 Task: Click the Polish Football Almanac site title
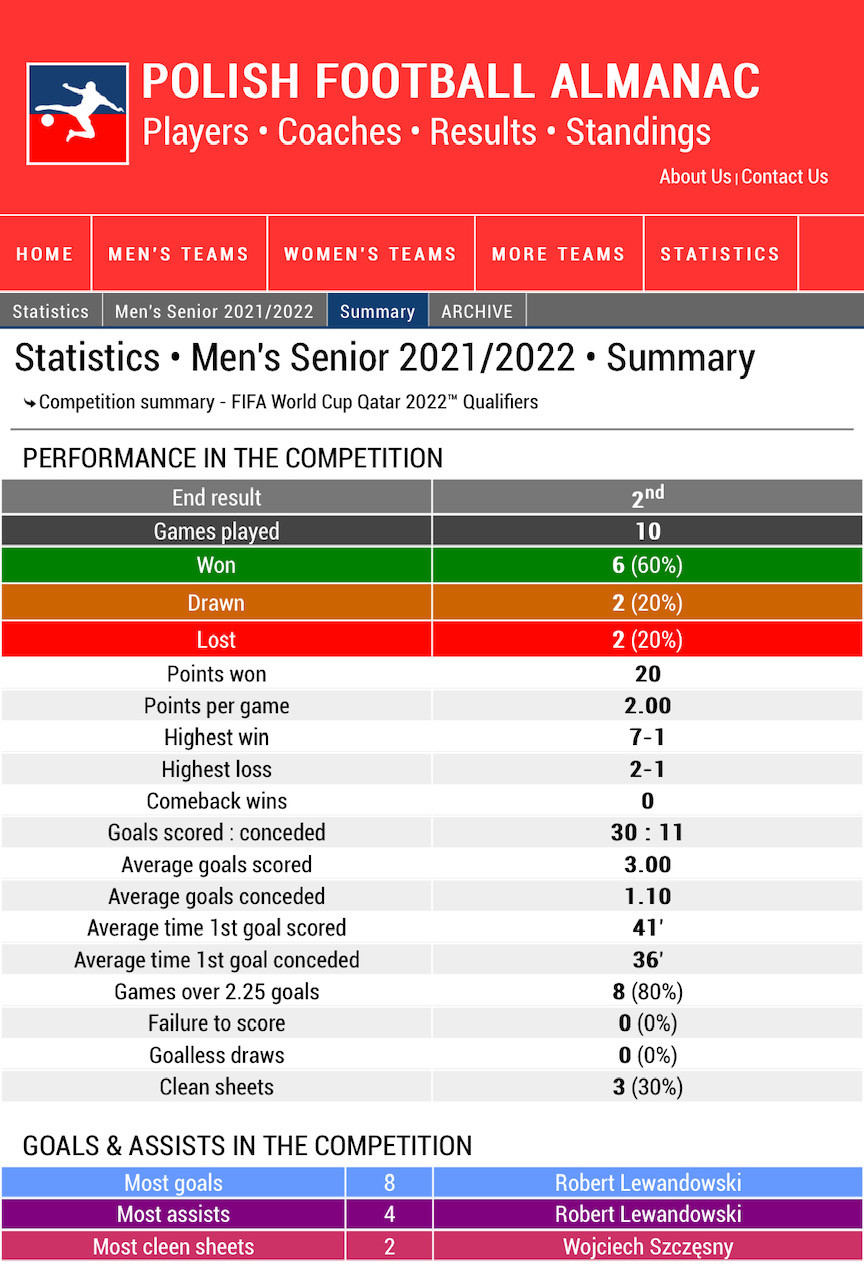click(x=451, y=82)
